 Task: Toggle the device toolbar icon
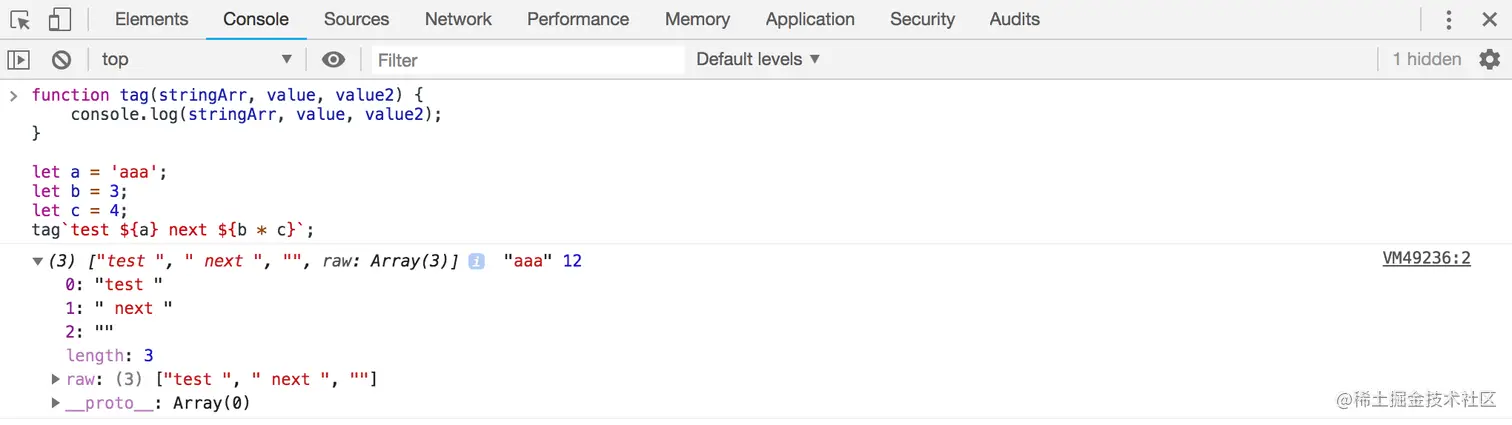tap(60, 19)
